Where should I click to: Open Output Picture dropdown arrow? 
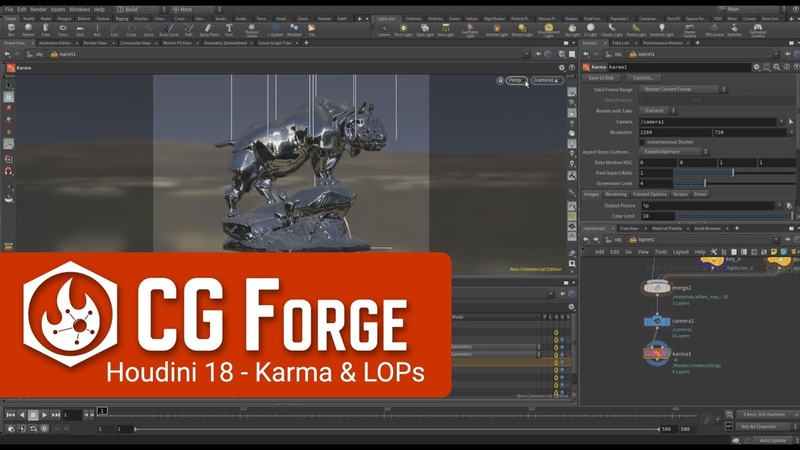(x=779, y=205)
